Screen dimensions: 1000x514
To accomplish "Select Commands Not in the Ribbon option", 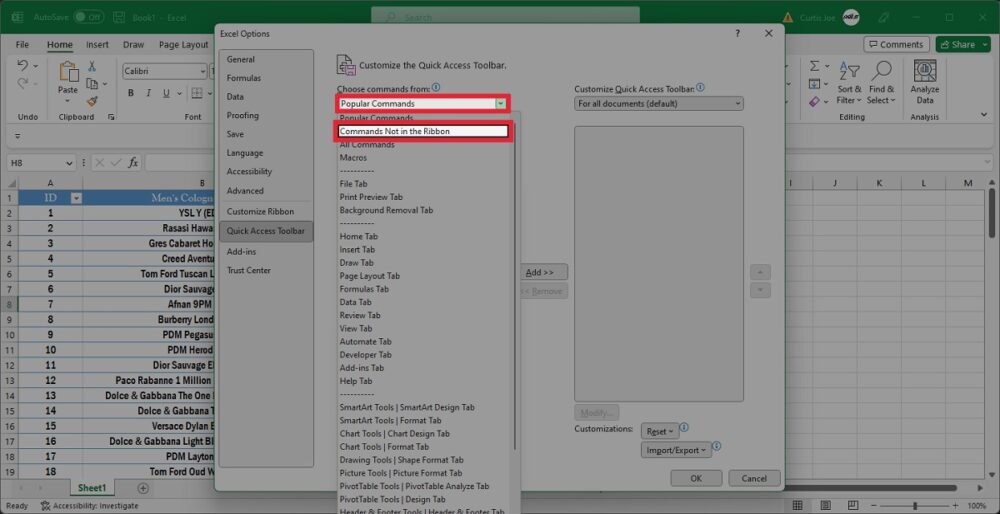I will click(x=423, y=131).
